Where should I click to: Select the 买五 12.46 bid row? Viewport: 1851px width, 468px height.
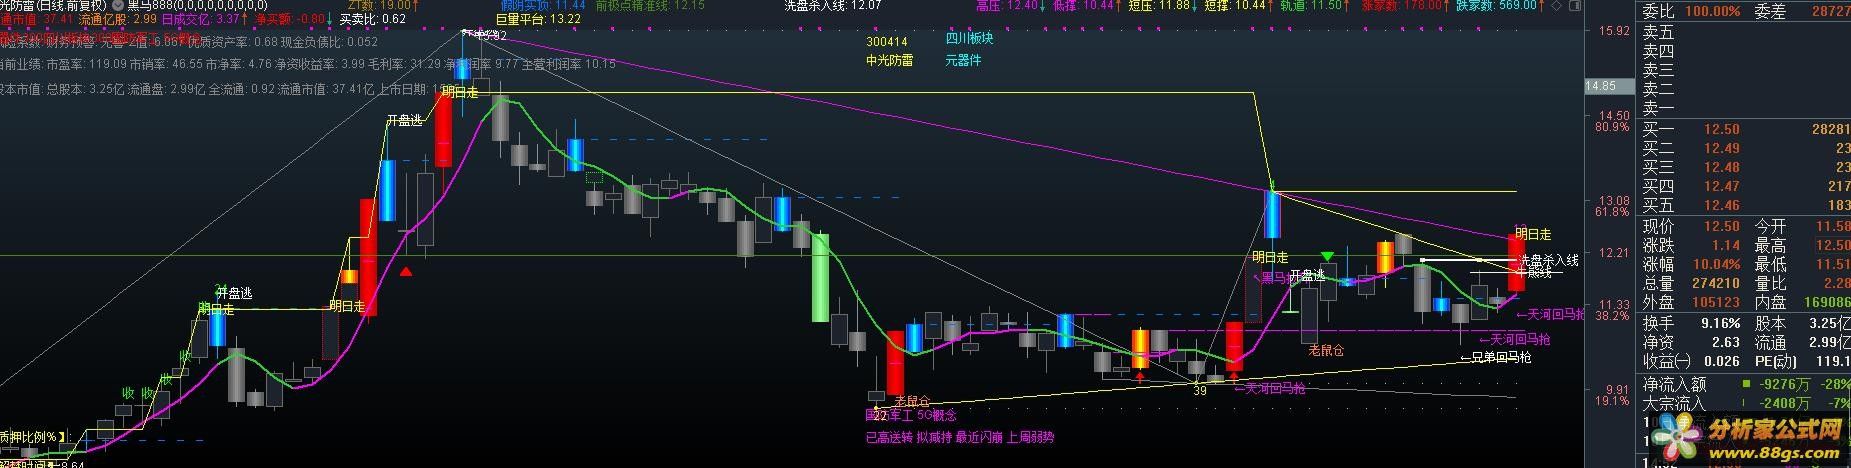1745,205
